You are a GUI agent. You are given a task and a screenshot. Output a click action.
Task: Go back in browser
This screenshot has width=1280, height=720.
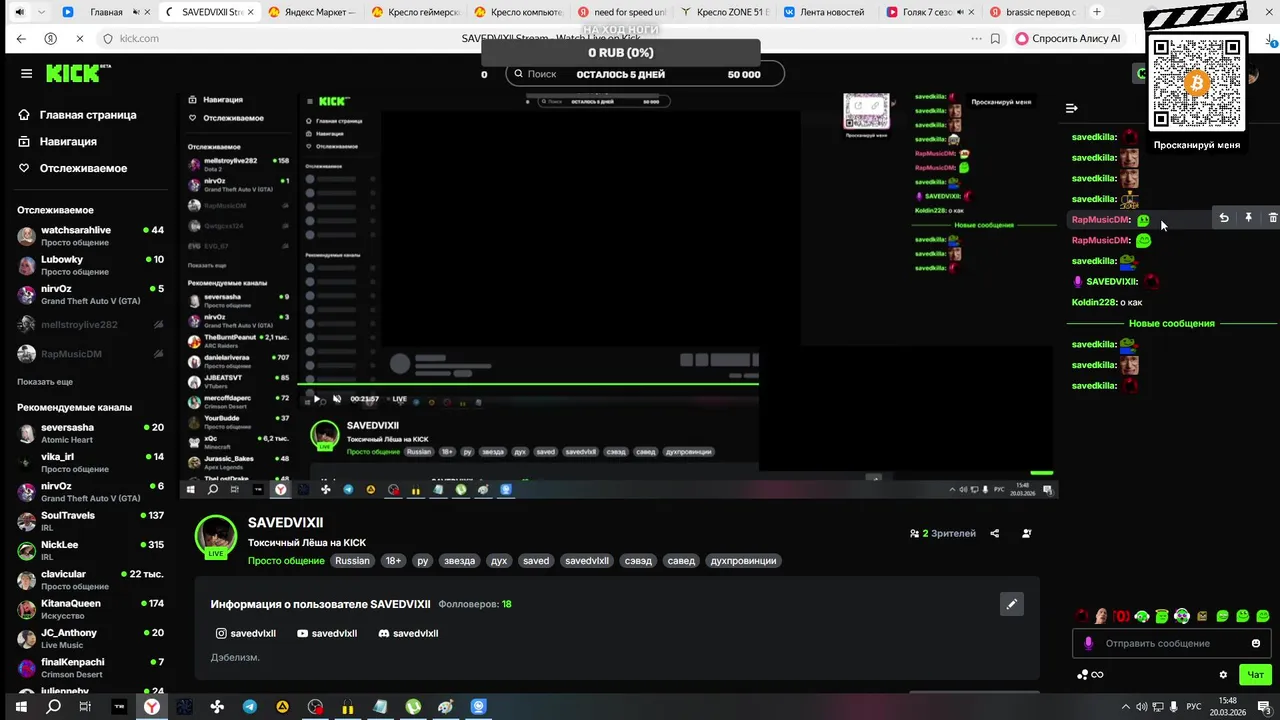click(x=21, y=38)
